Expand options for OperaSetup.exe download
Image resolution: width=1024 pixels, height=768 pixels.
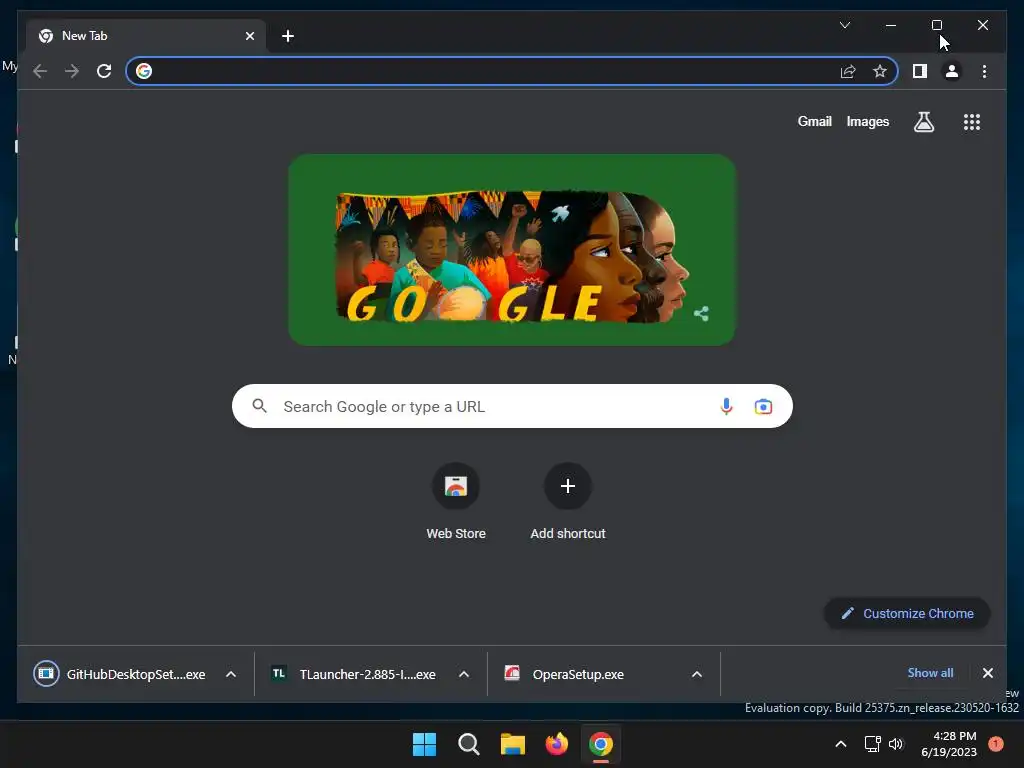pyautogui.click(x=697, y=674)
